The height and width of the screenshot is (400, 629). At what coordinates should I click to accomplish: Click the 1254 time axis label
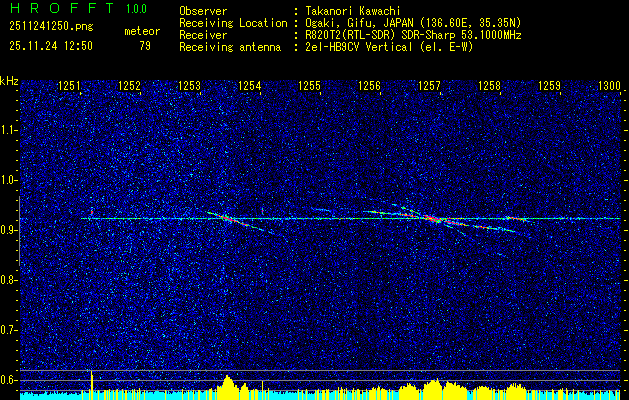[250, 86]
